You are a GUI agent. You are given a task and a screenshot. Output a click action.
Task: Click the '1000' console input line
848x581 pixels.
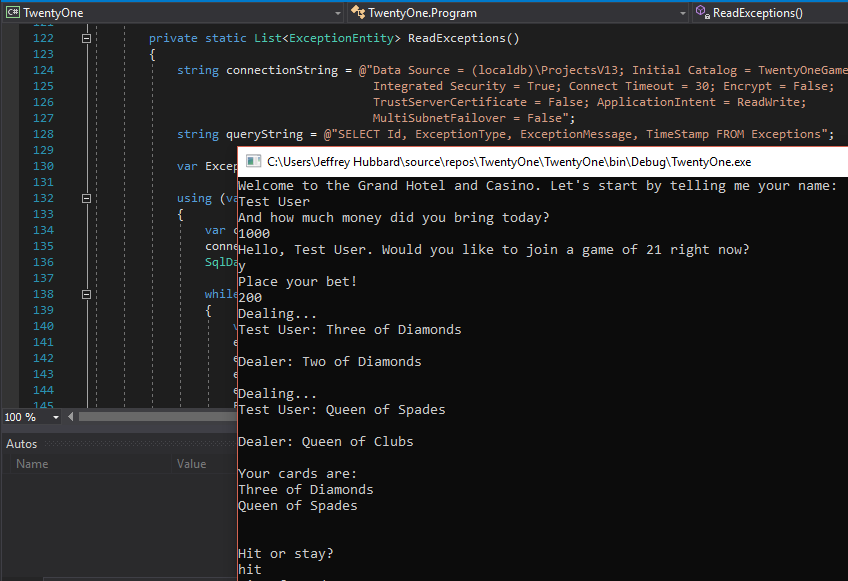coord(254,234)
